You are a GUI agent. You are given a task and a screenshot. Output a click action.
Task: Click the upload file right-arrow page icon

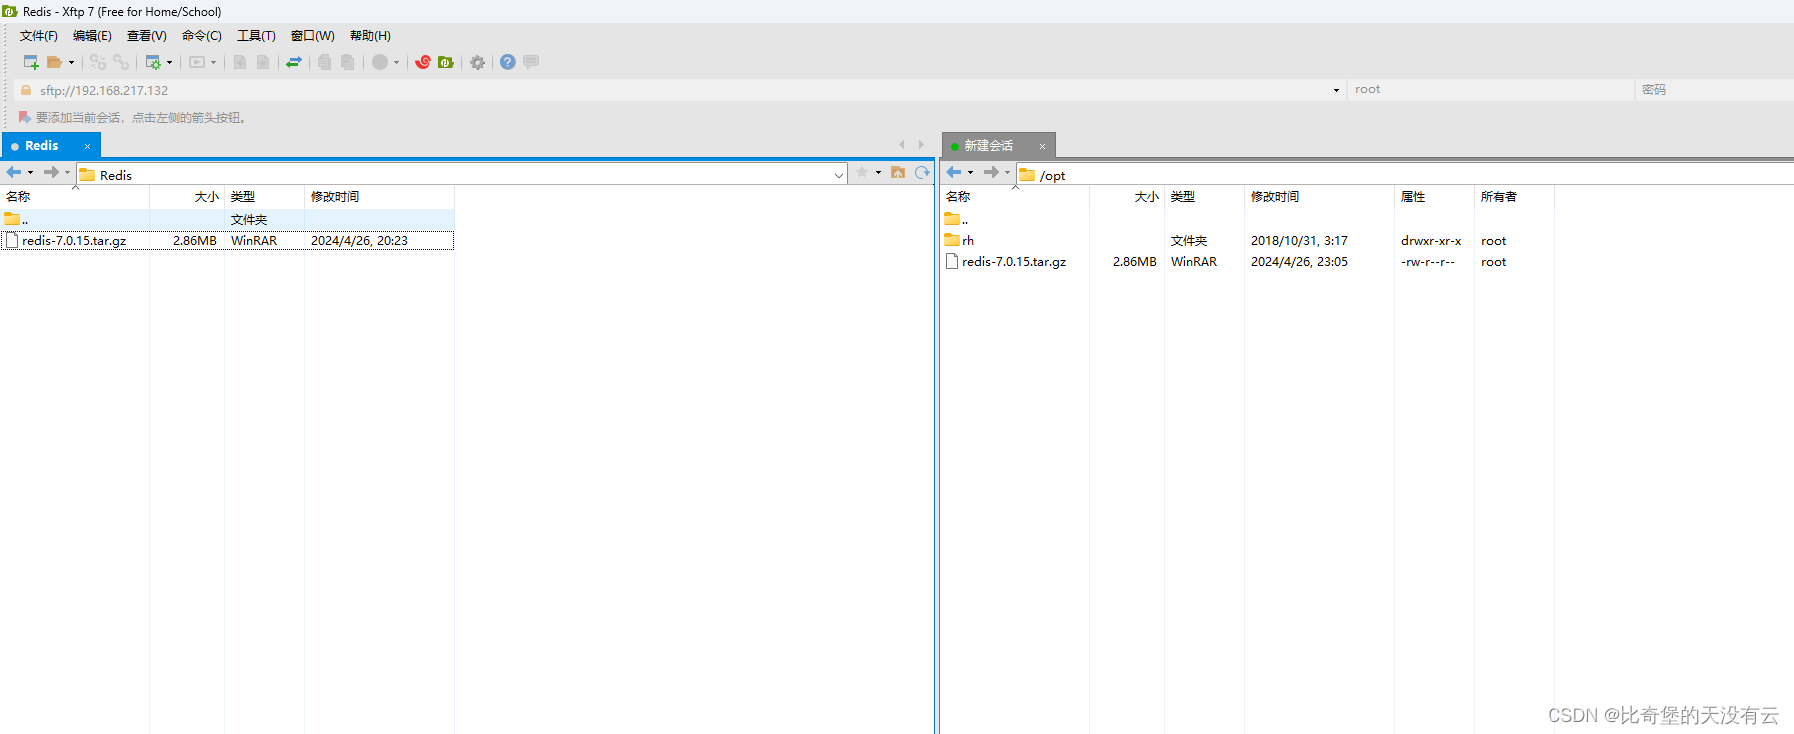[263, 62]
